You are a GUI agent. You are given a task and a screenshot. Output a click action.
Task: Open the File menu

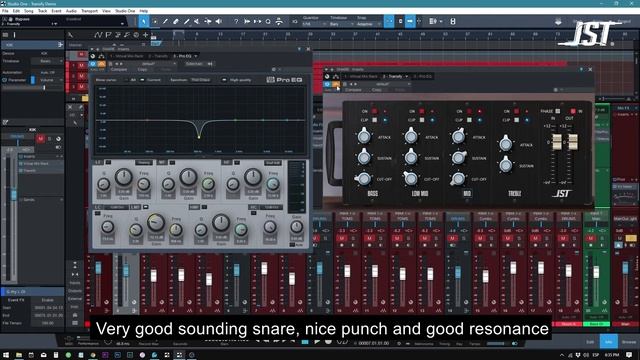[5, 11]
